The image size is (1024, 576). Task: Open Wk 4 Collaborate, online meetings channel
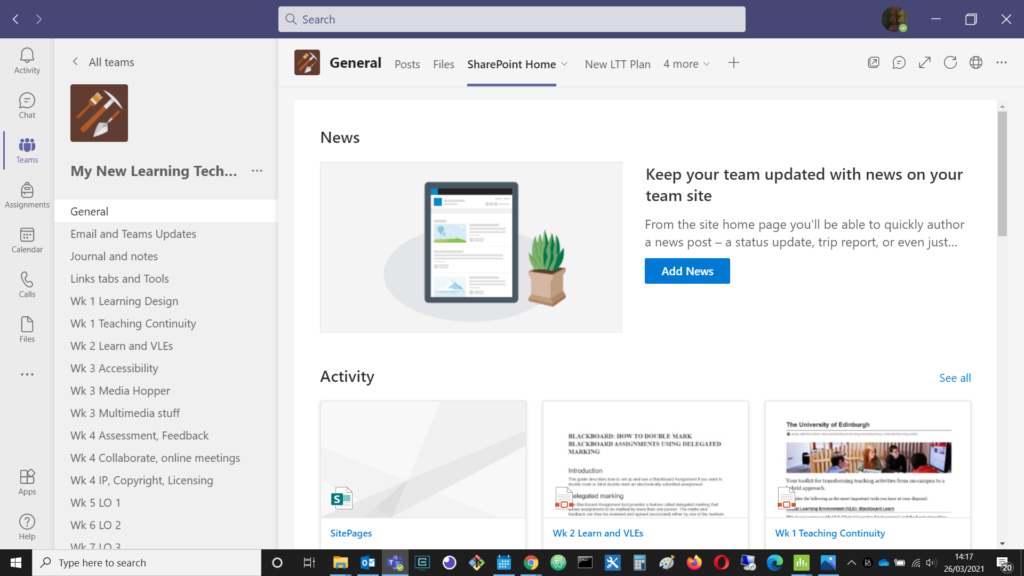click(x=167, y=458)
